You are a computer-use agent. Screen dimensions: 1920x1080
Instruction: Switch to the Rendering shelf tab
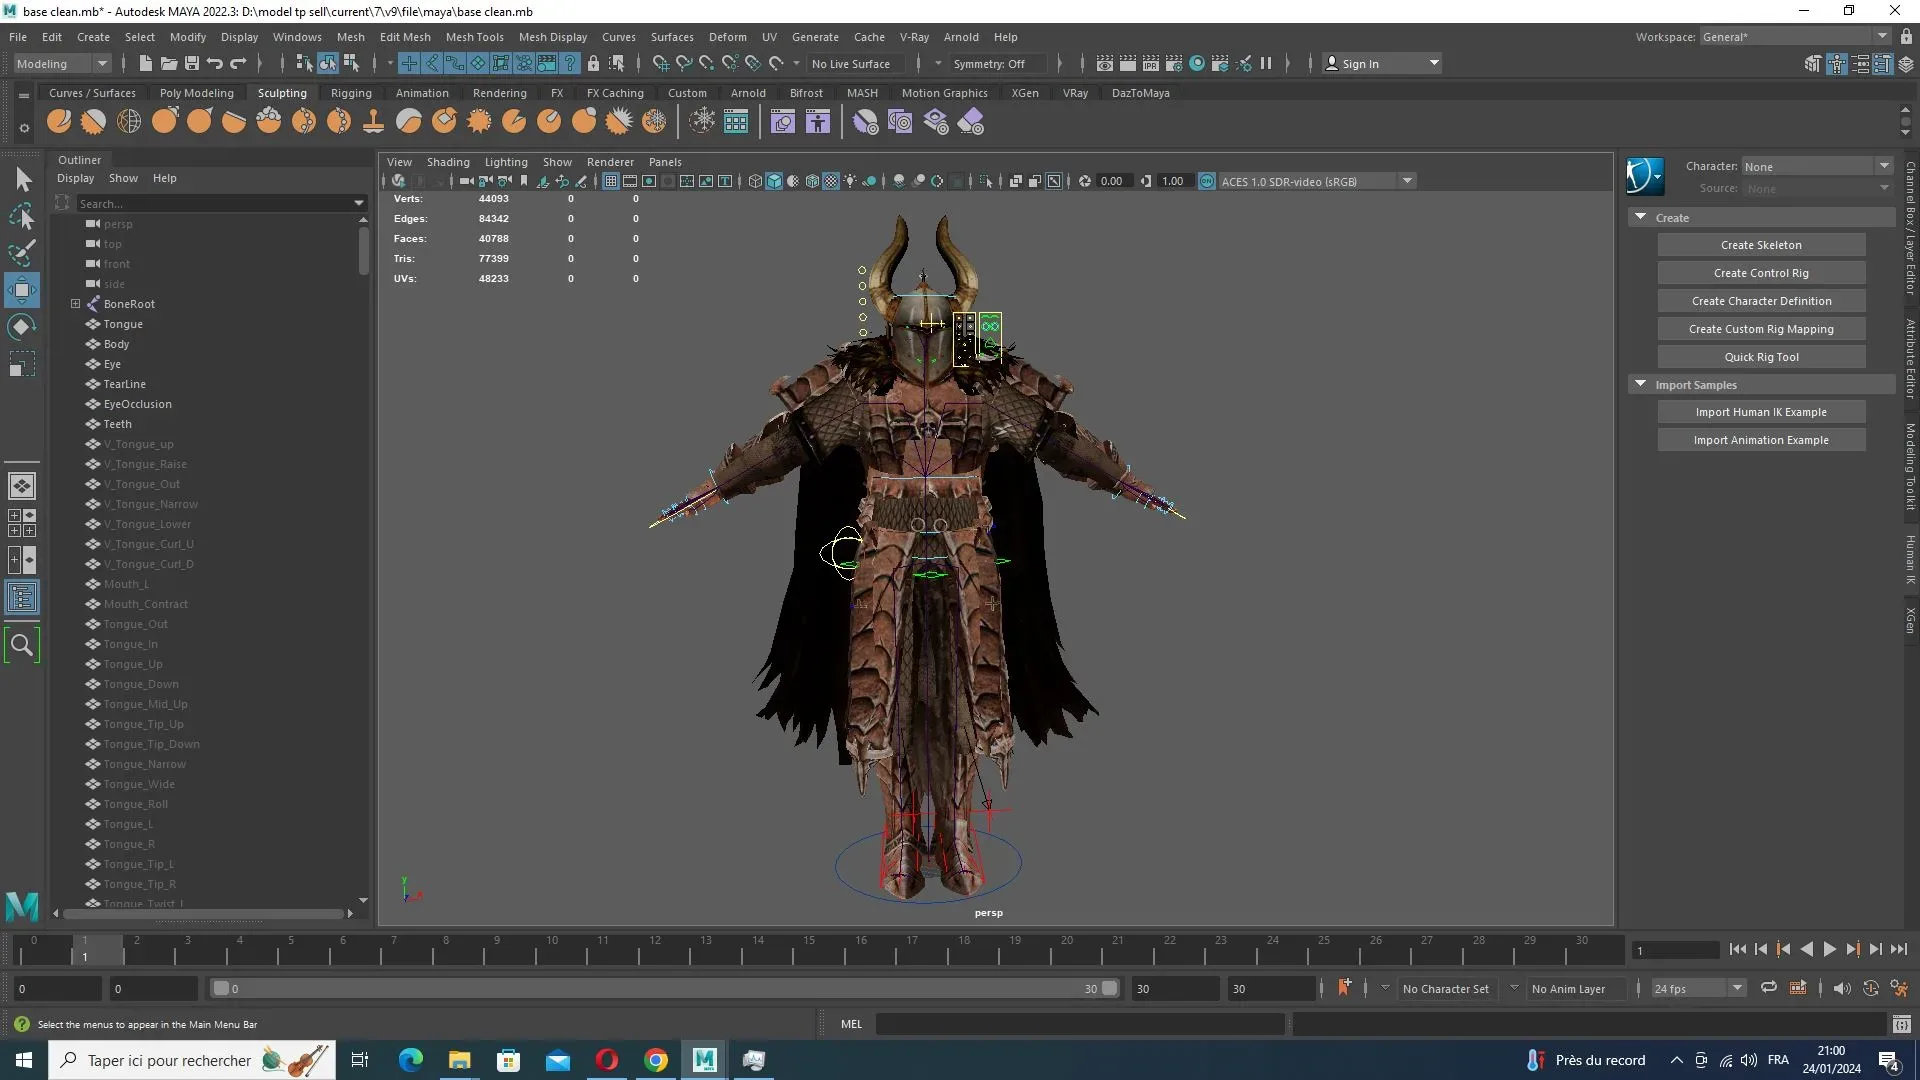pos(499,92)
